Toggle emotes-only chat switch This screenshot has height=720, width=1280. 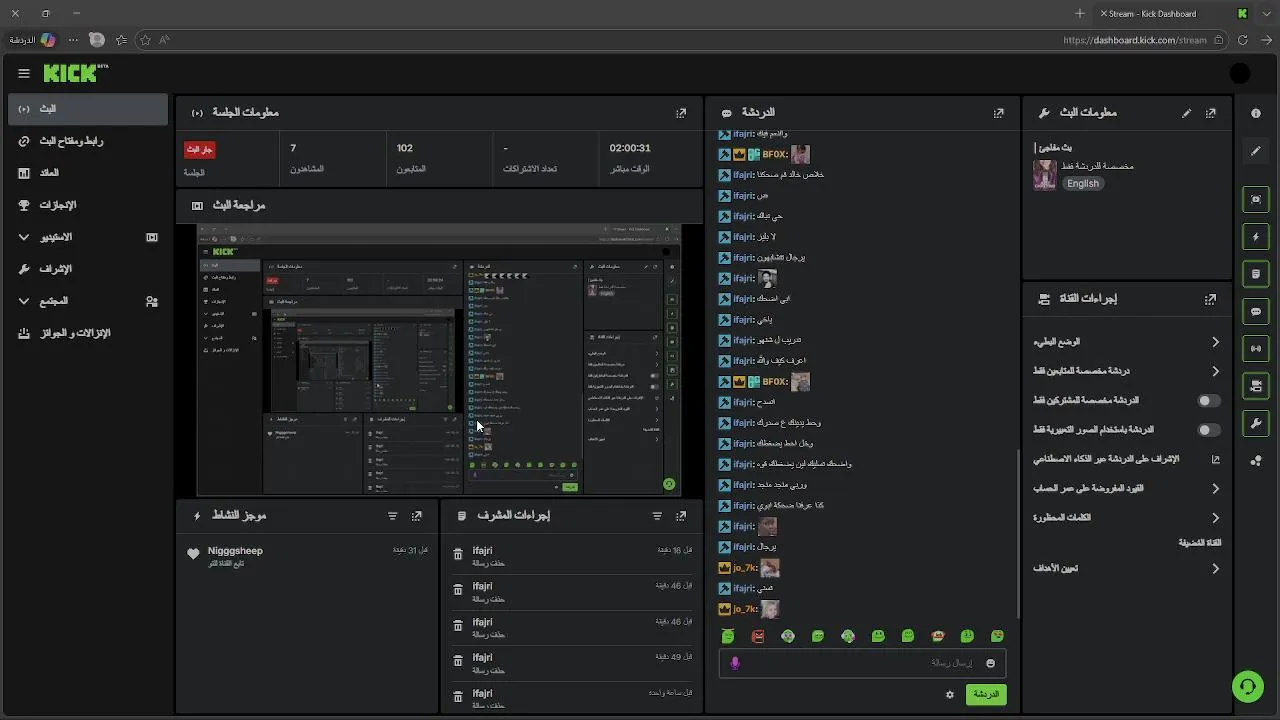point(1209,430)
